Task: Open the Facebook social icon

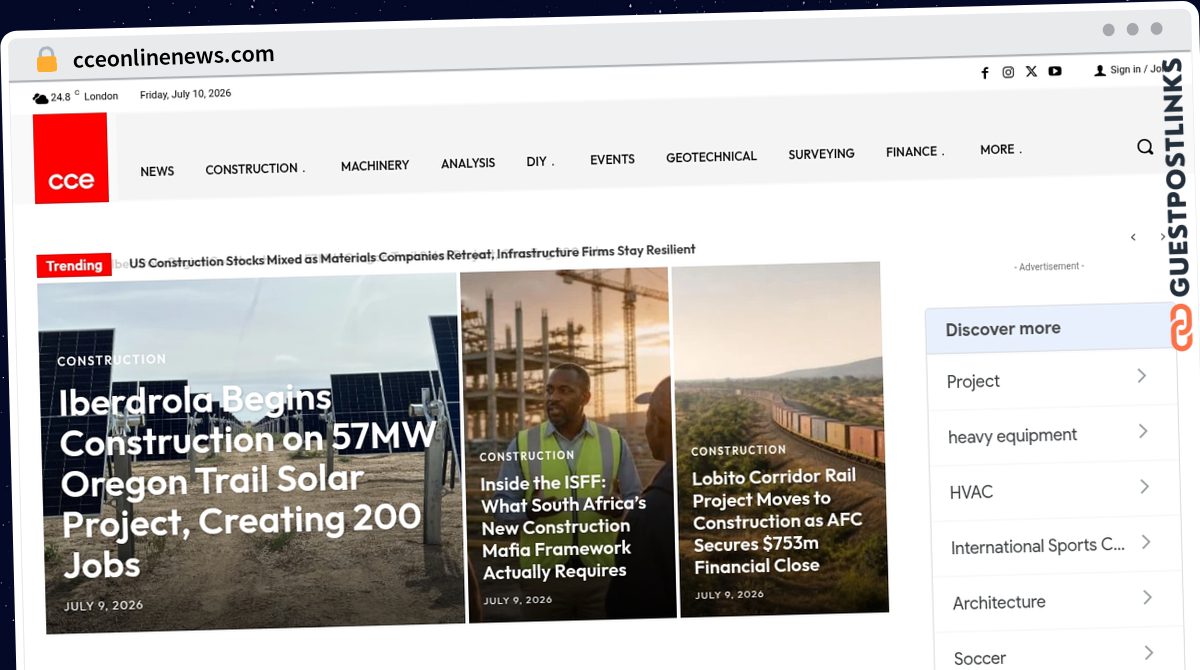Action: [985, 73]
